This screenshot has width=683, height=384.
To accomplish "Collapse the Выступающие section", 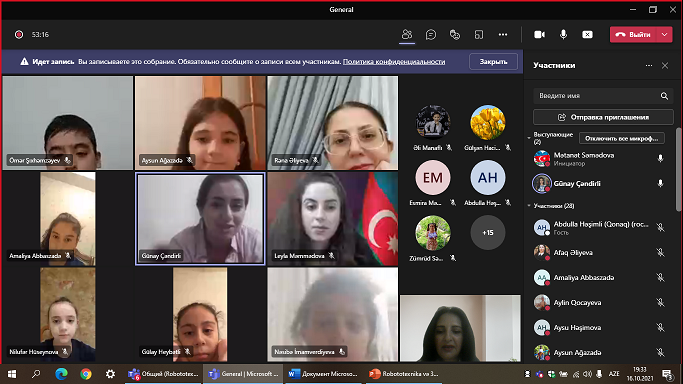I will point(529,138).
